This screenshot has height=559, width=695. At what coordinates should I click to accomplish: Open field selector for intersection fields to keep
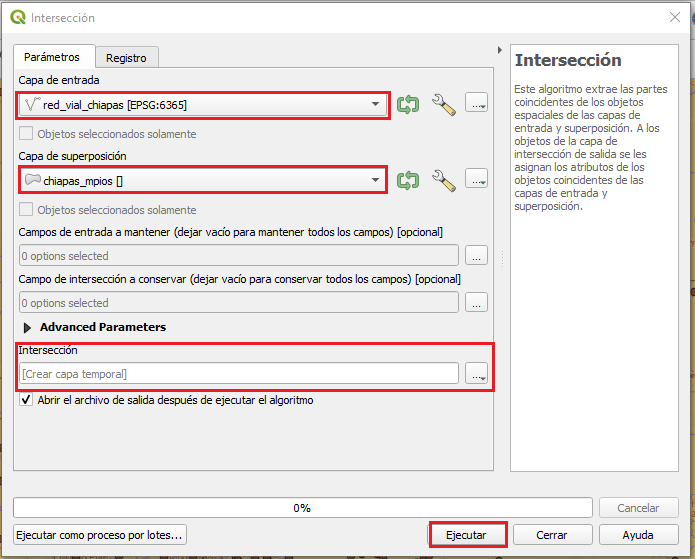476,303
